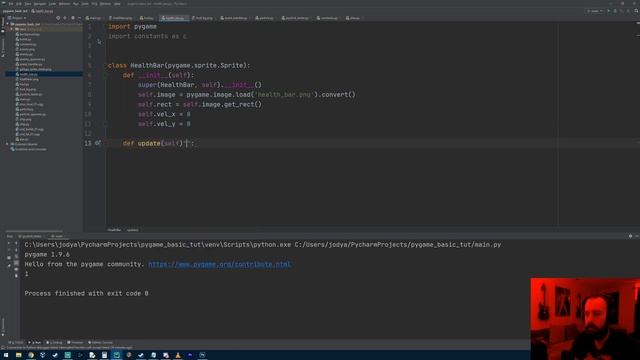This screenshot has width=640, height=360.
Task: Select the pygame_basic tab in Run panel
Action: click(x=30, y=236)
